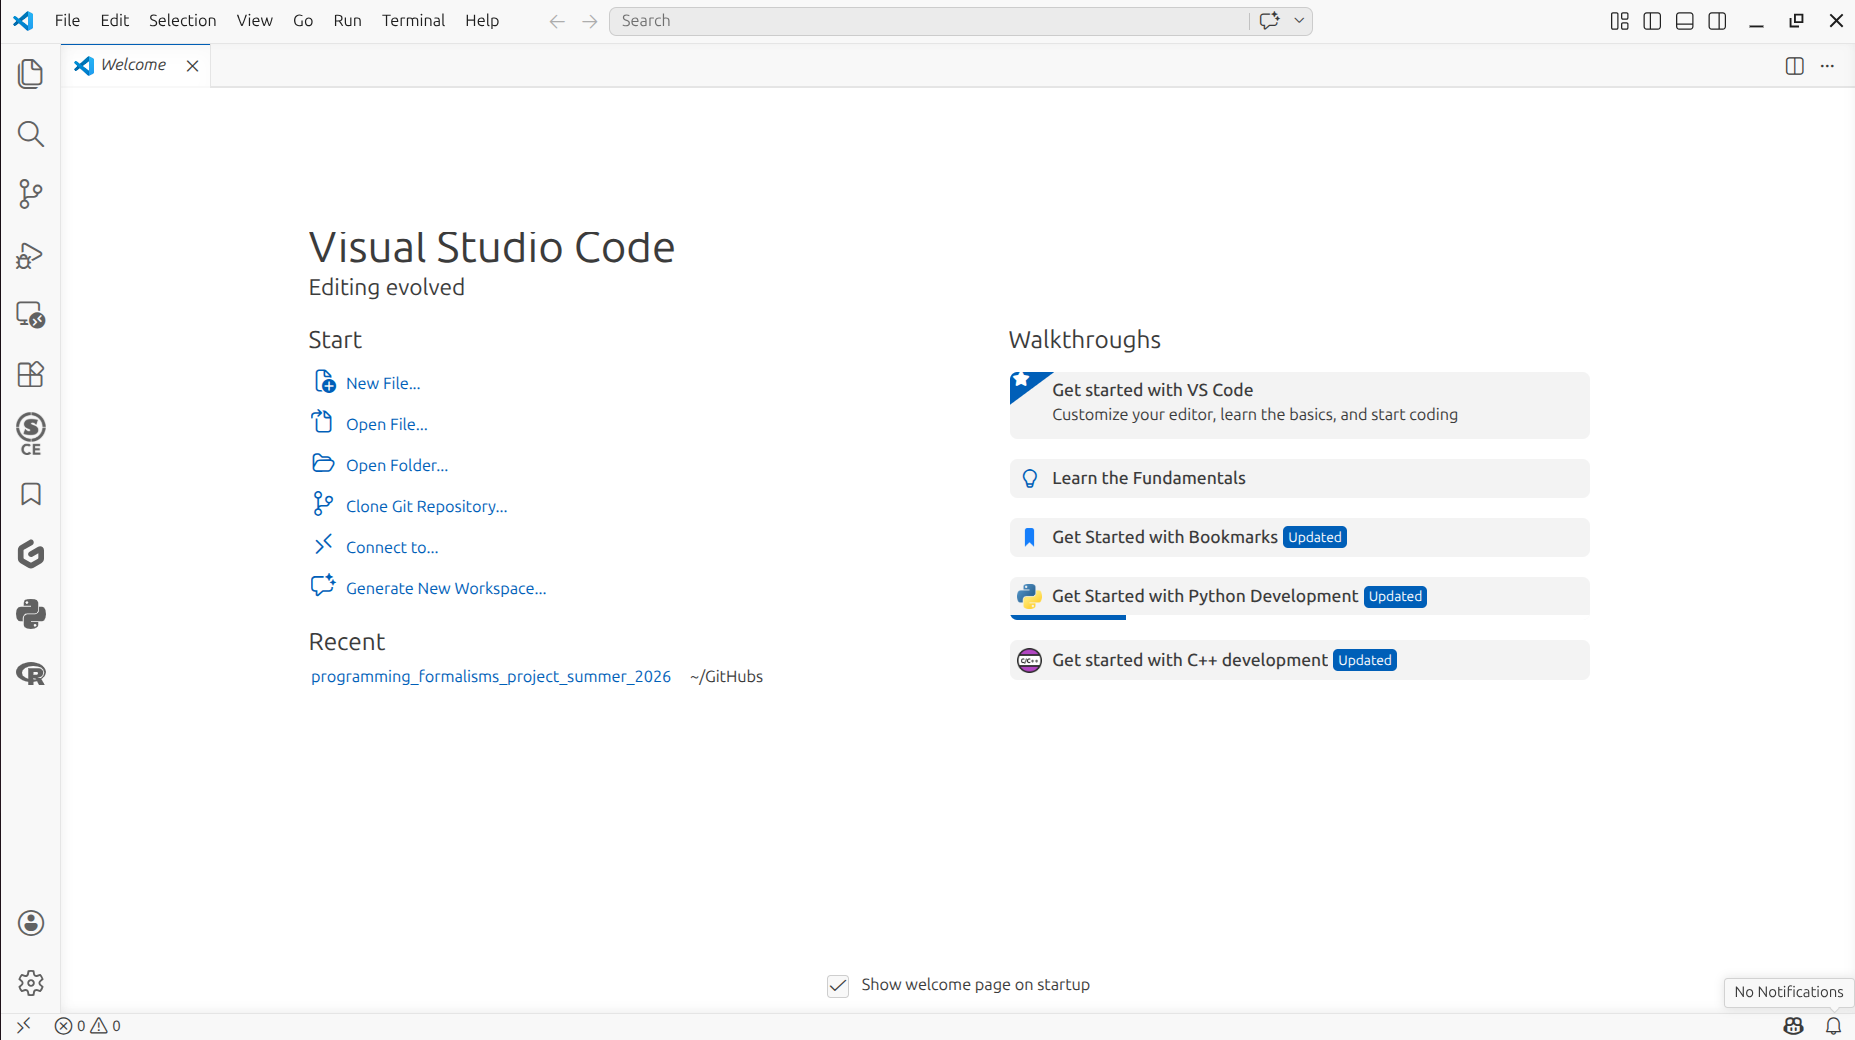Toggle the Primary Side Bar
The height and width of the screenshot is (1040, 1855).
tap(1652, 21)
